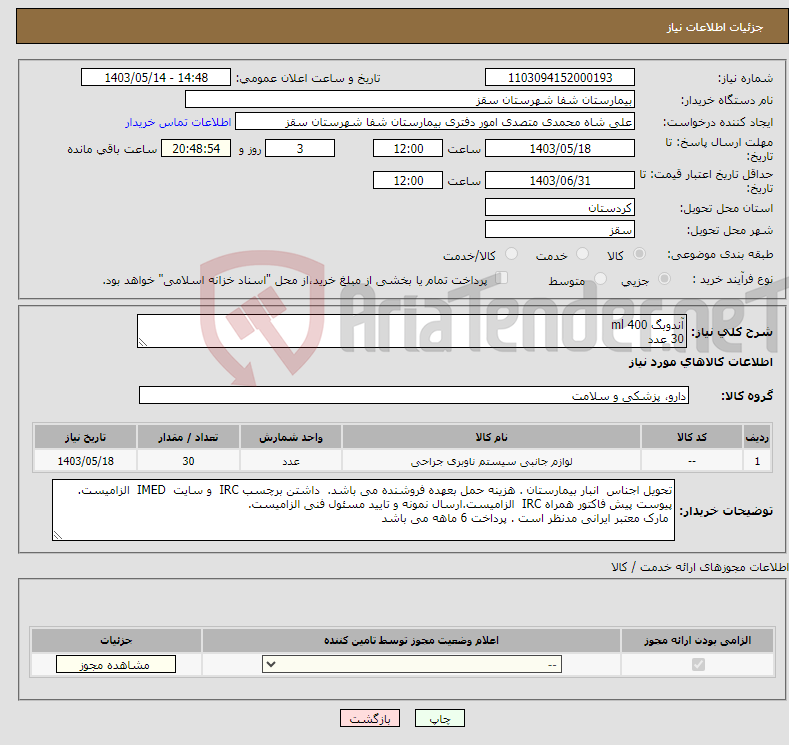Viewport: 789px width, 745px height.
Task: Click the need date cell 1403/05/18
Action: tap(86, 461)
